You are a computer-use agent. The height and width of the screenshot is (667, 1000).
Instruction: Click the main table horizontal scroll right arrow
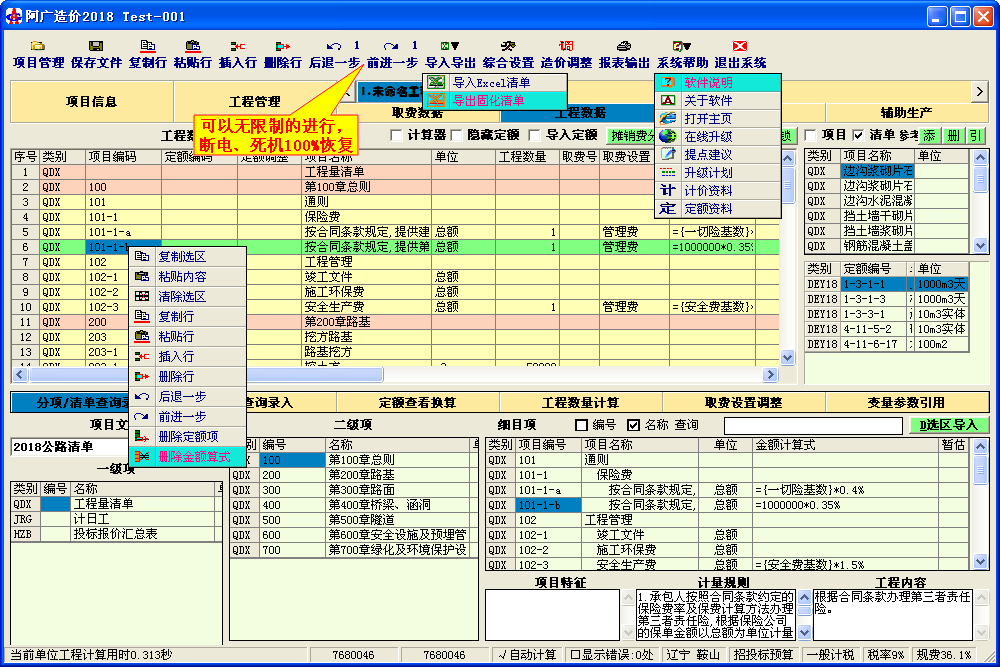click(x=770, y=374)
